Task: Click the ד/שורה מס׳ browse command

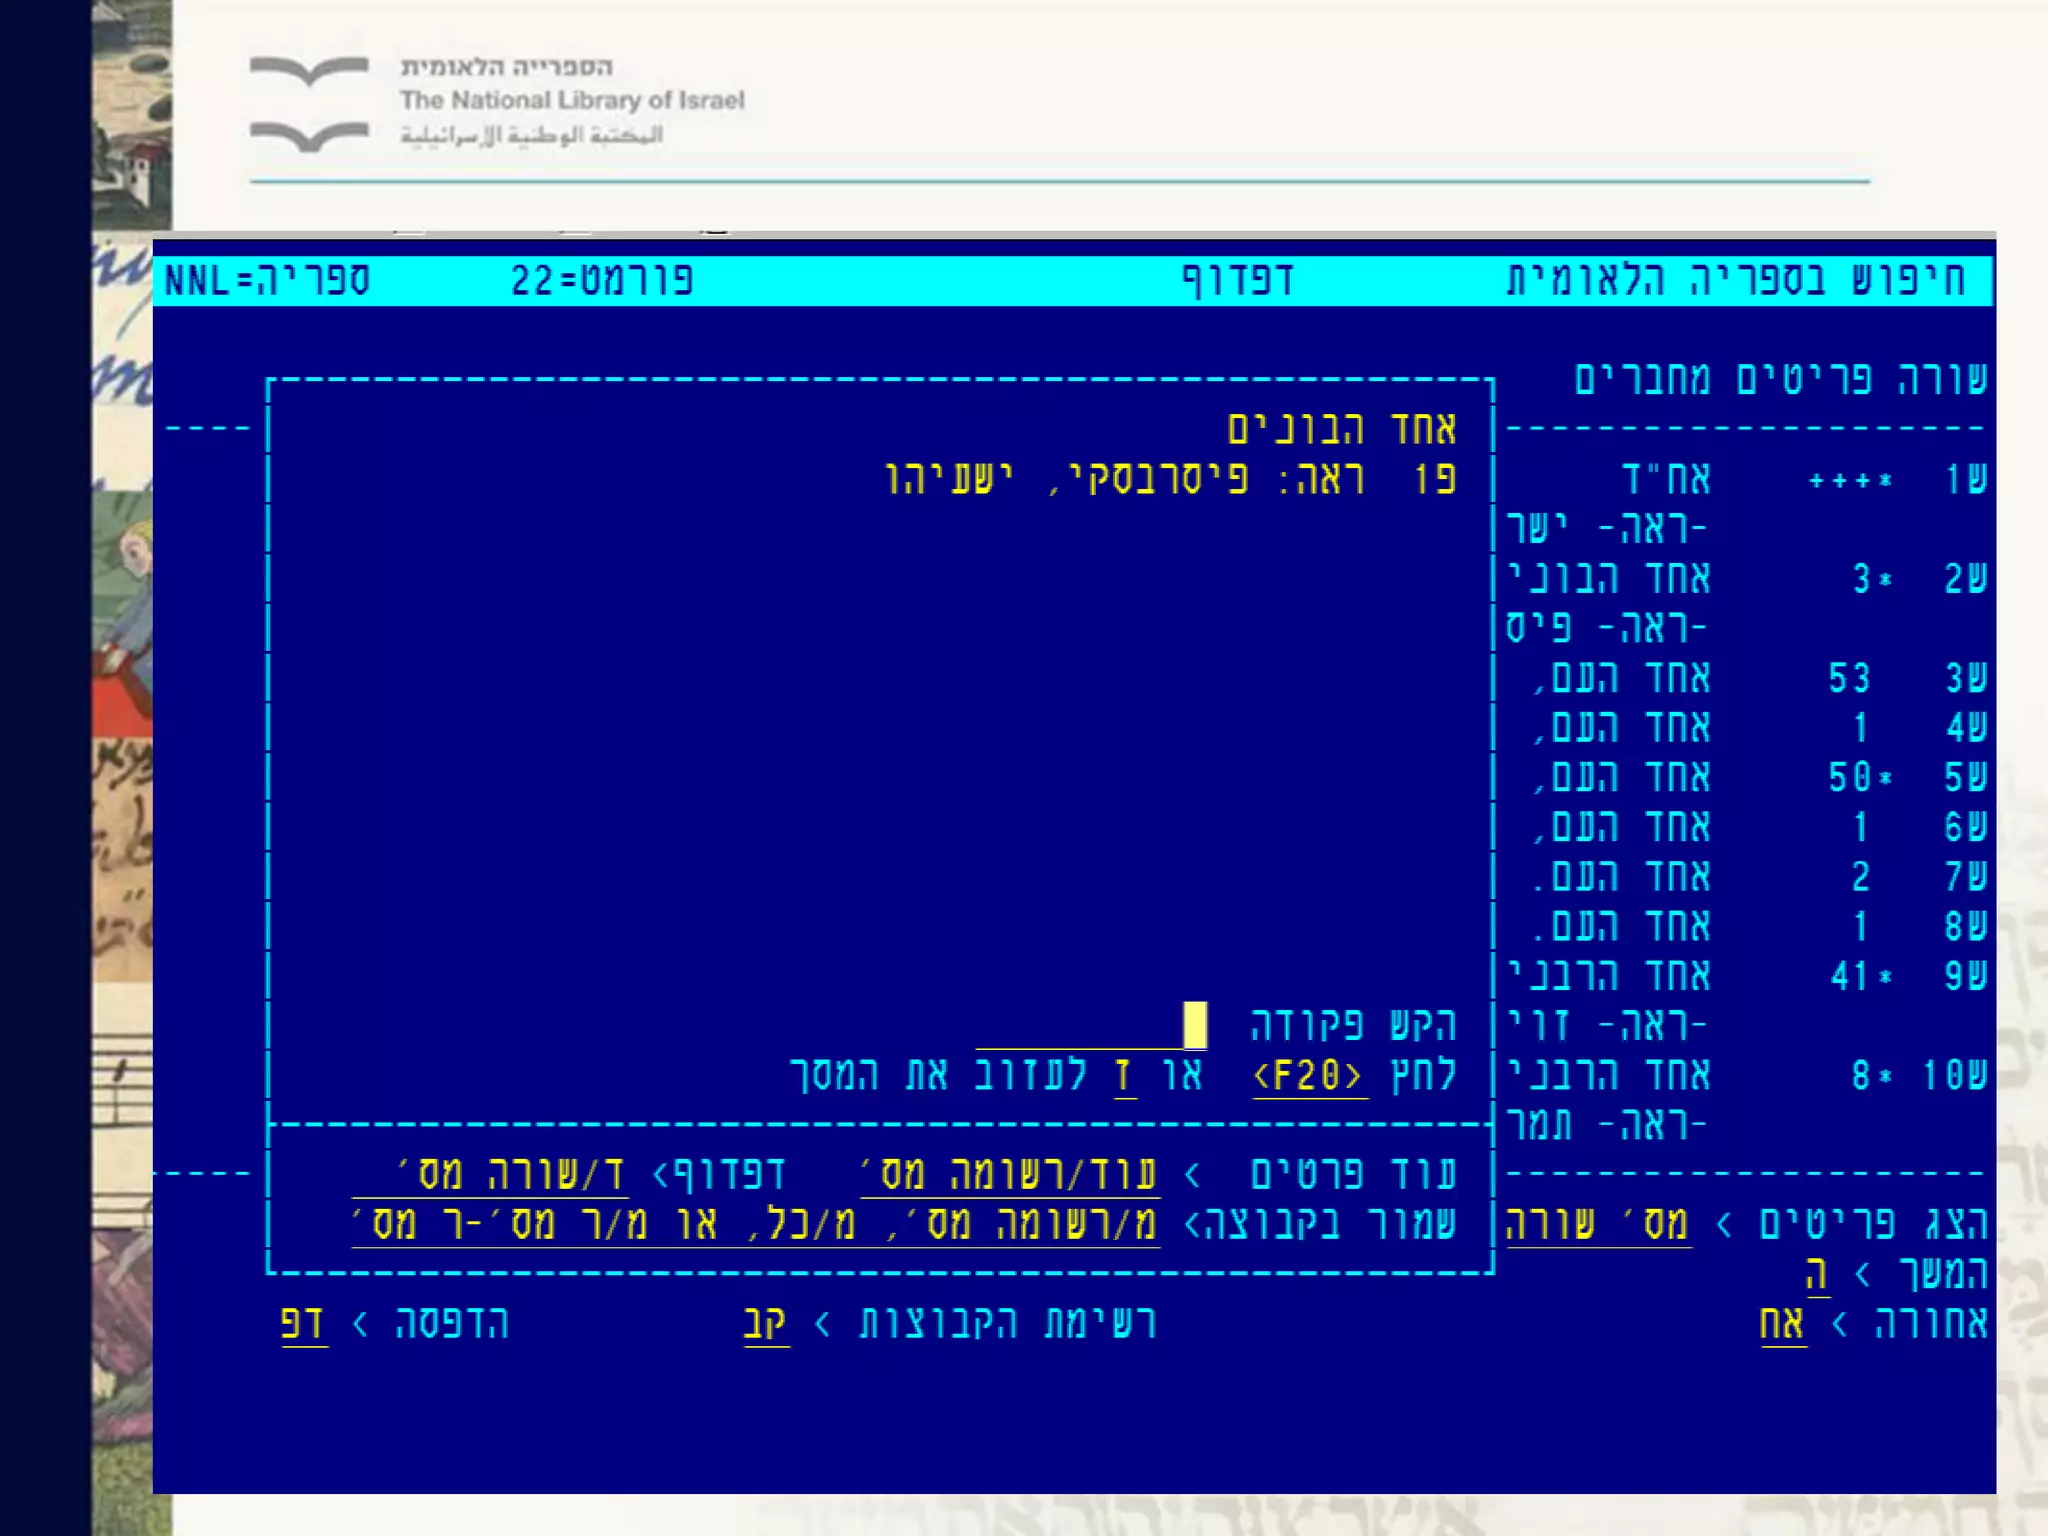Action: 490,1174
